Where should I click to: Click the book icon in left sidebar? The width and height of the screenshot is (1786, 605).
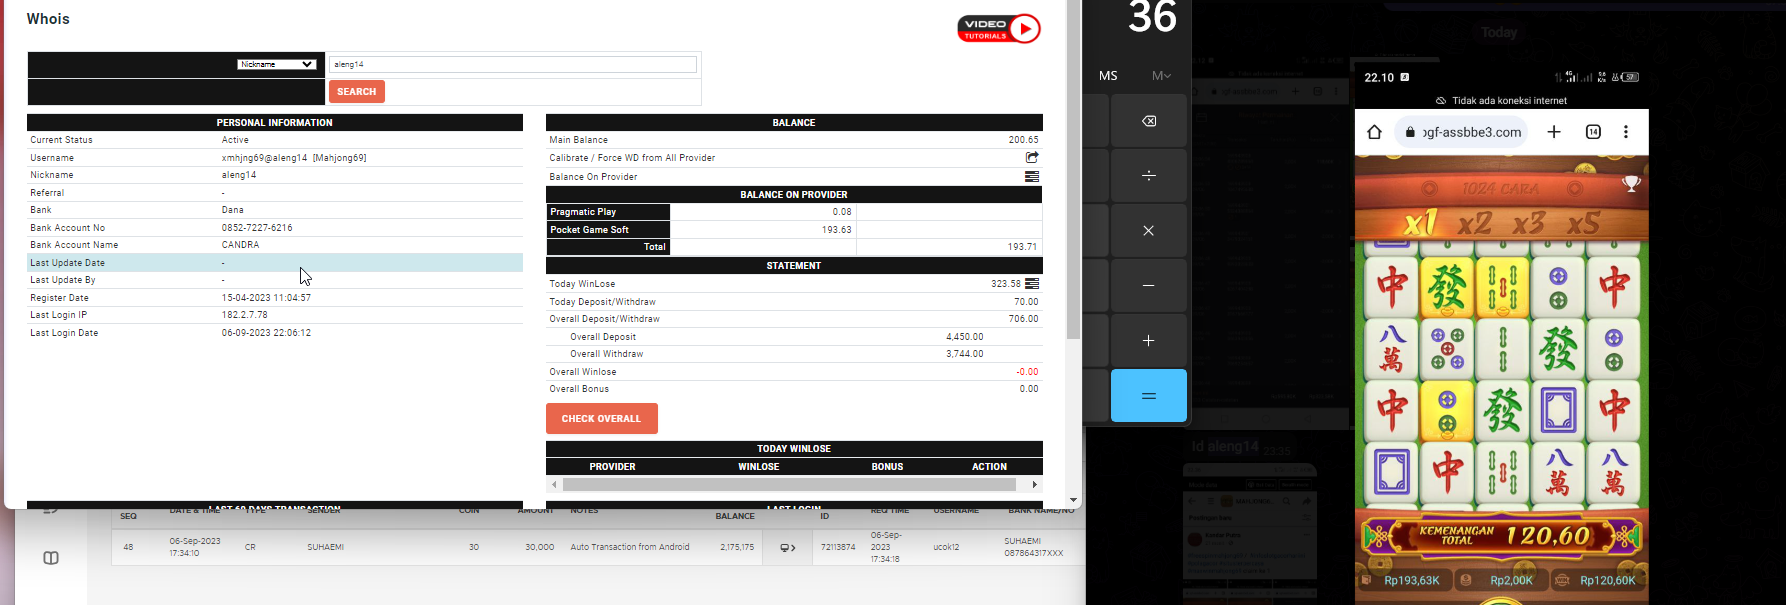[51, 558]
